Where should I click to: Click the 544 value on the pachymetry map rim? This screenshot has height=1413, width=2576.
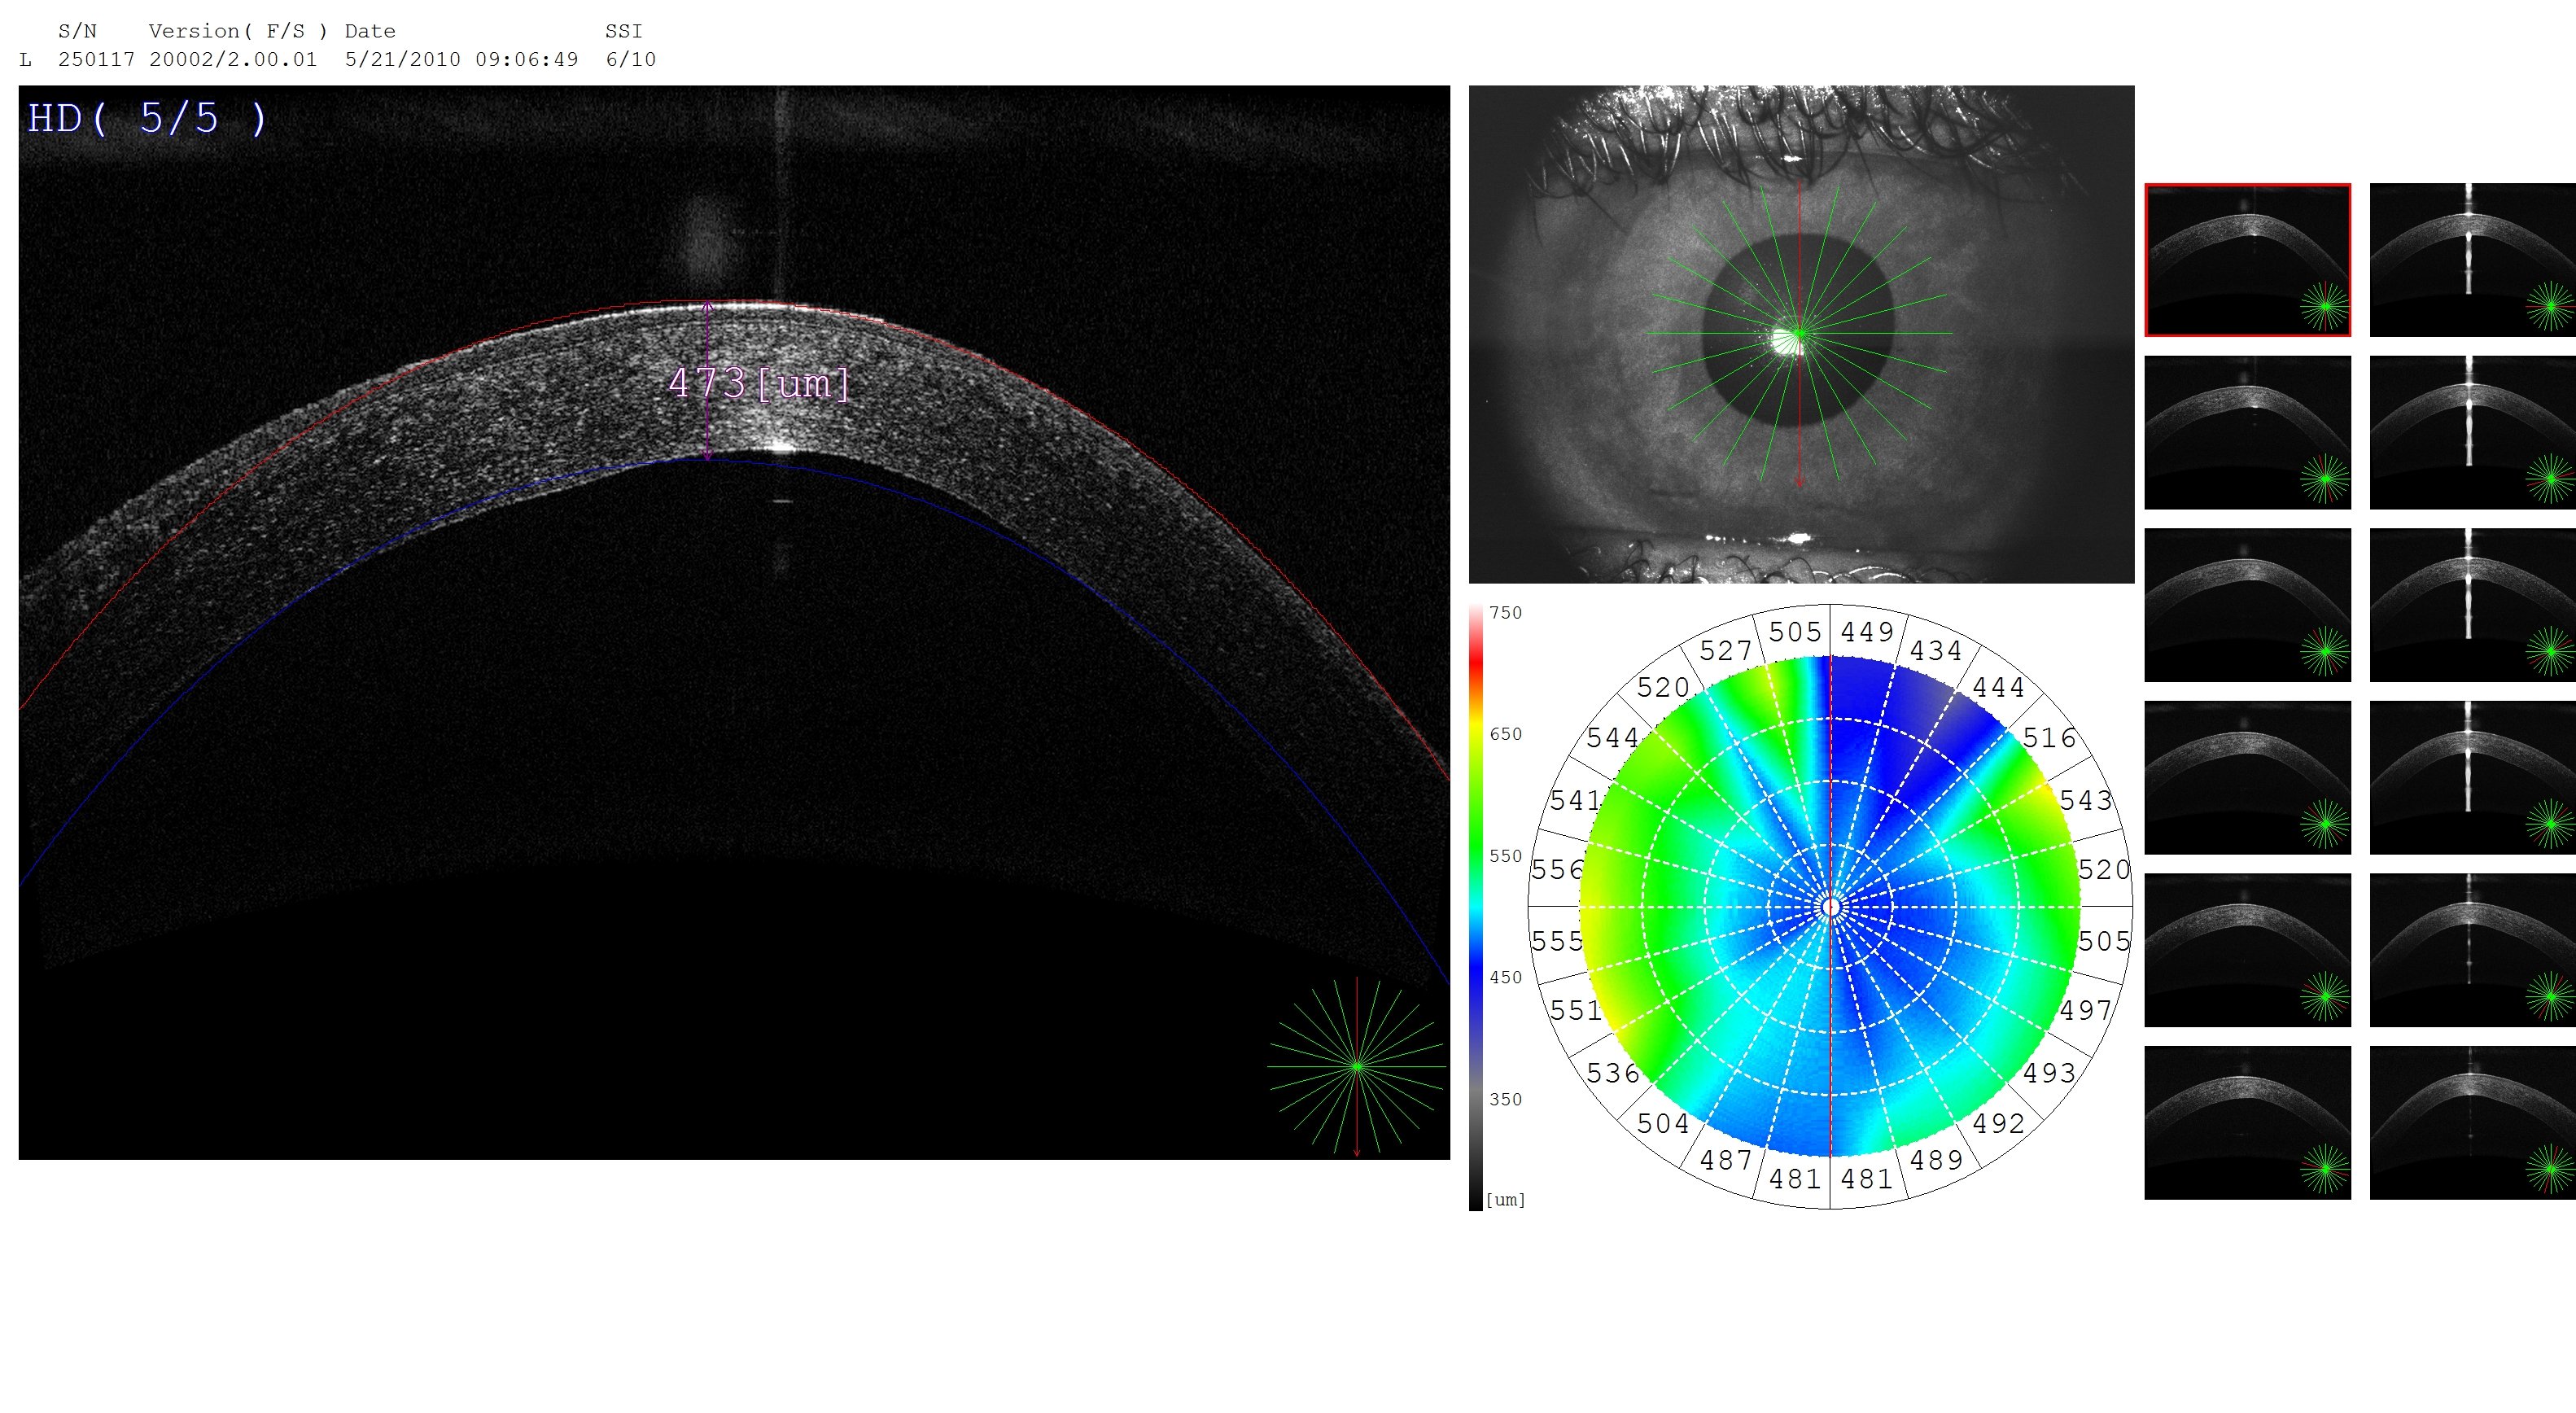(x=1613, y=738)
